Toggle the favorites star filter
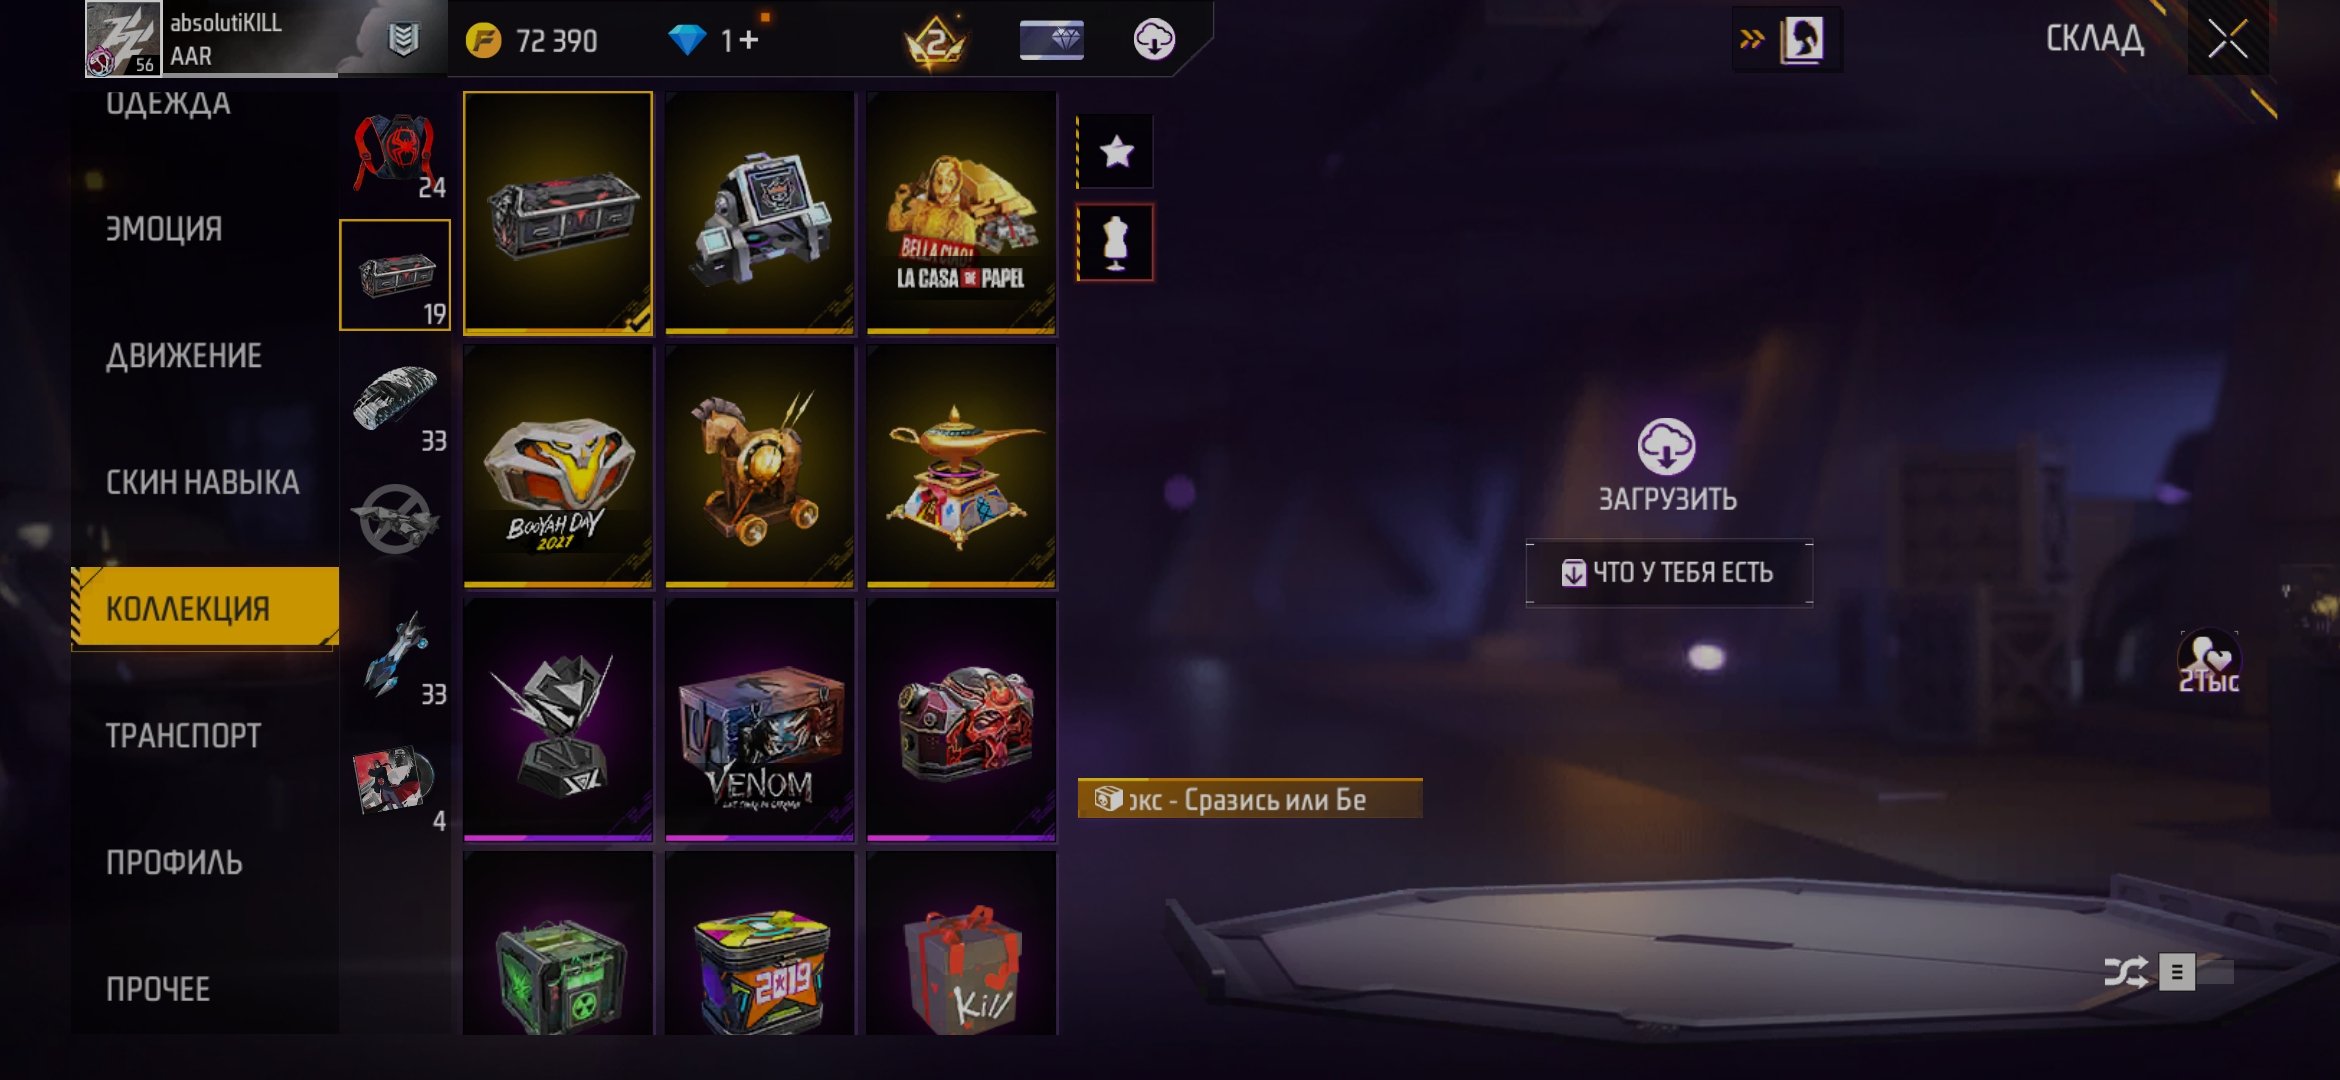 1116,152
